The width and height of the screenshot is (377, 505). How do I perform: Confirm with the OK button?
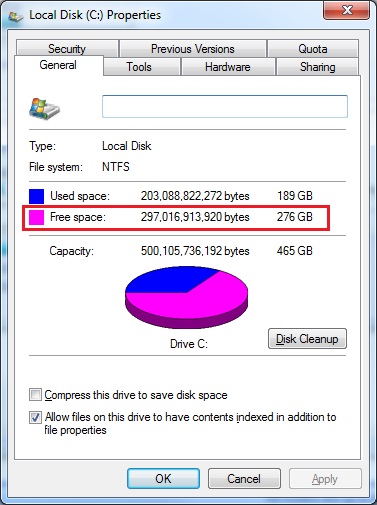point(163,479)
